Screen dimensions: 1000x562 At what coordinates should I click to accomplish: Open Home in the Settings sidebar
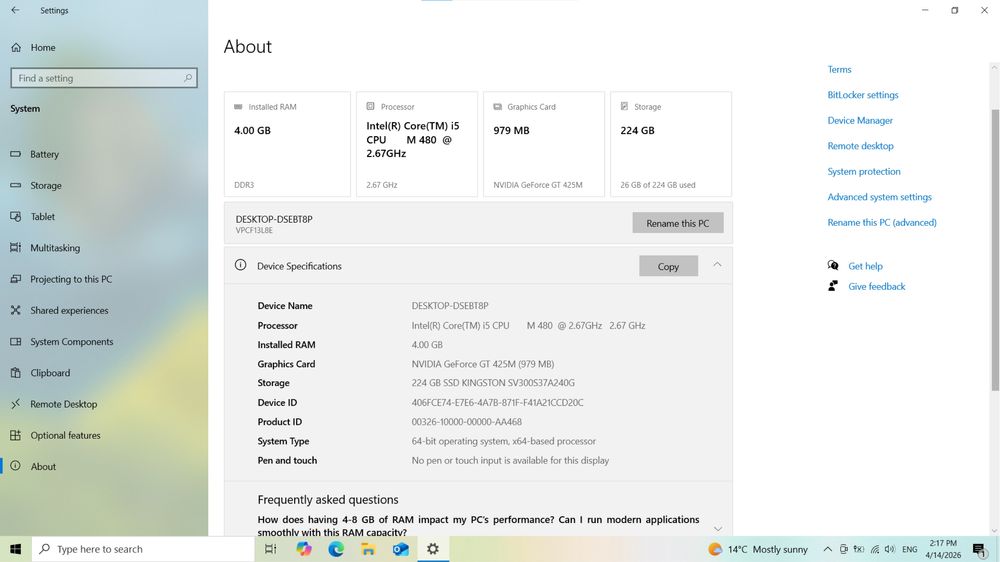43,47
